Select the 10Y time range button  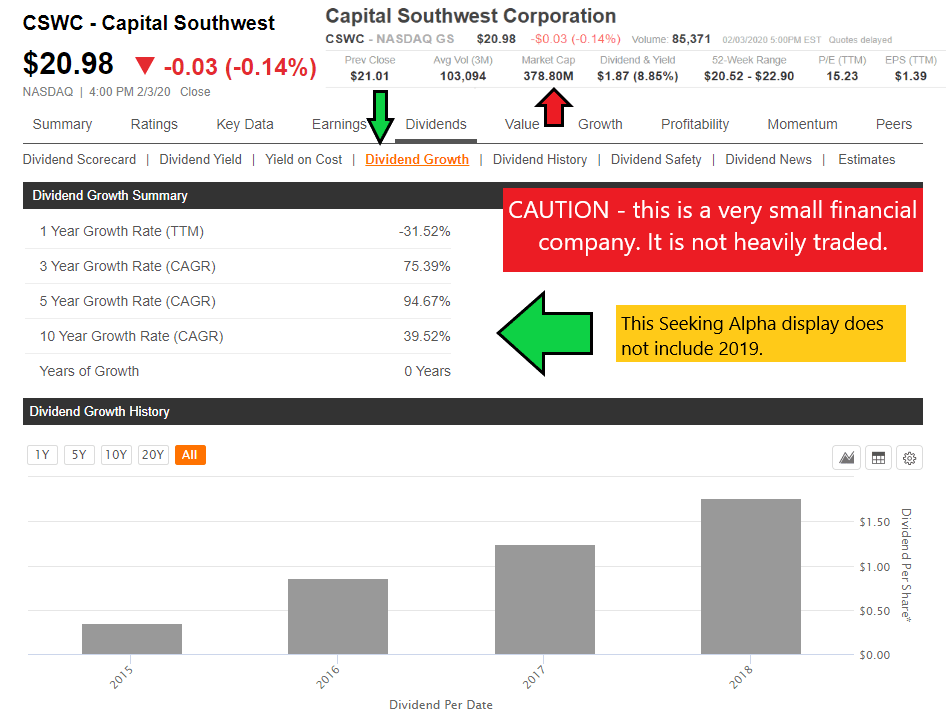click(116, 455)
